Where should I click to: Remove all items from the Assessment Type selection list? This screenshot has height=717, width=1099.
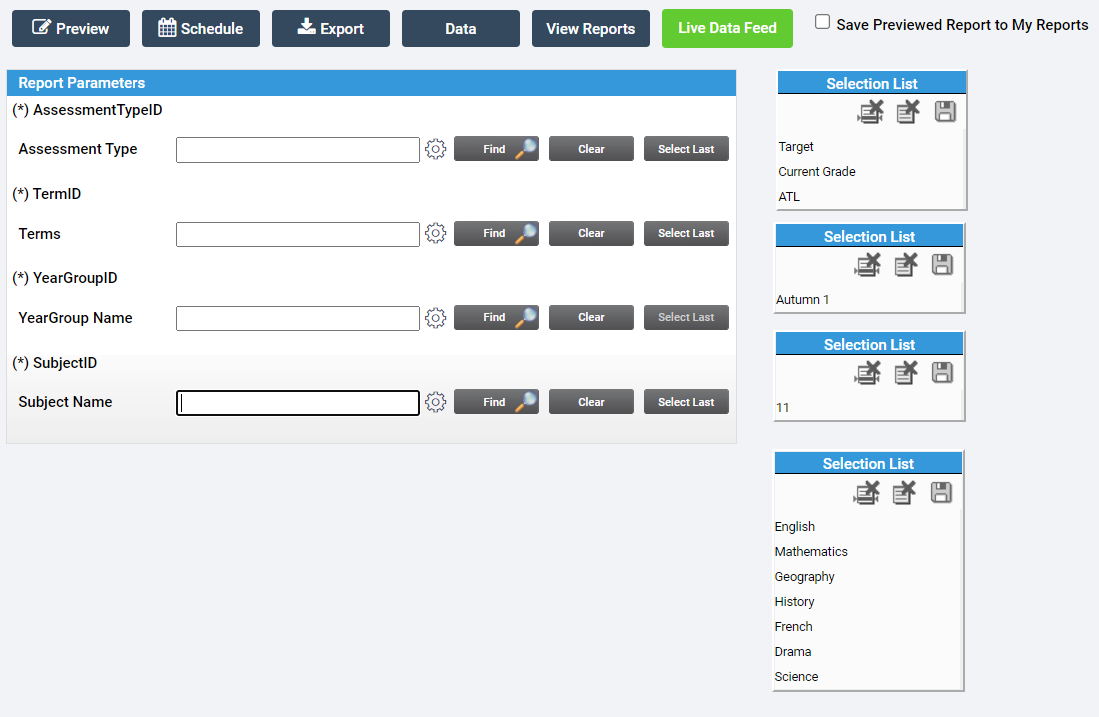(870, 111)
